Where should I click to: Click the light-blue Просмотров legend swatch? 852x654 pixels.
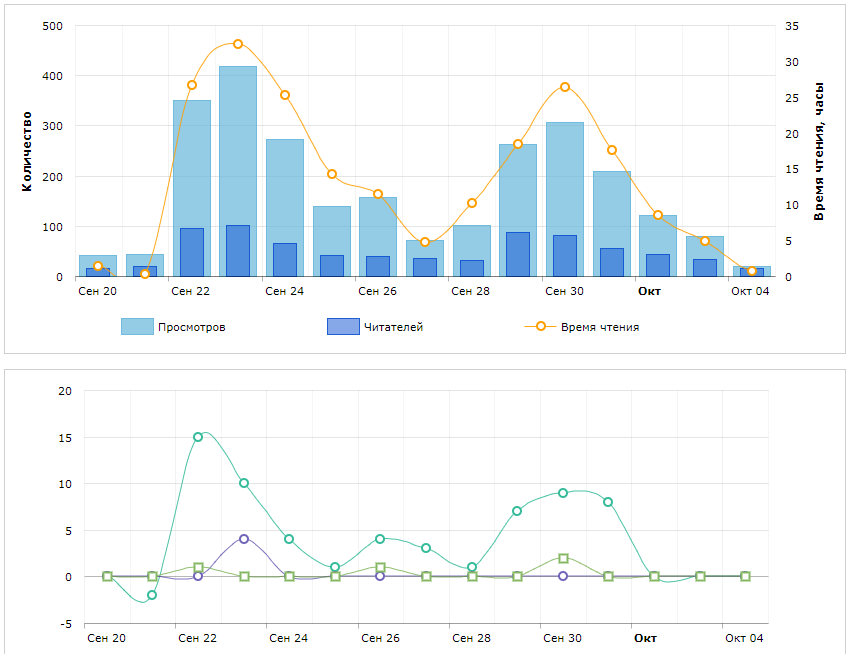(x=137, y=327)
